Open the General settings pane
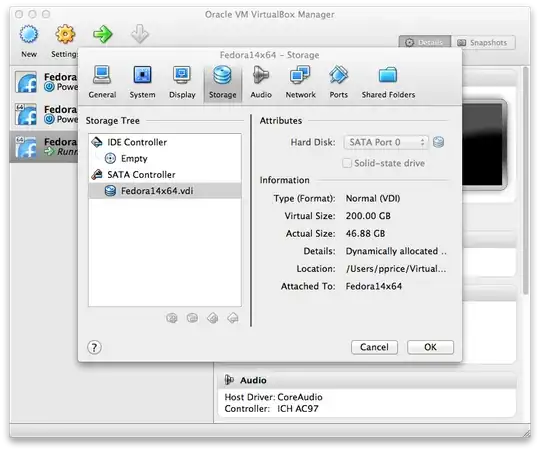 point(102,82)
